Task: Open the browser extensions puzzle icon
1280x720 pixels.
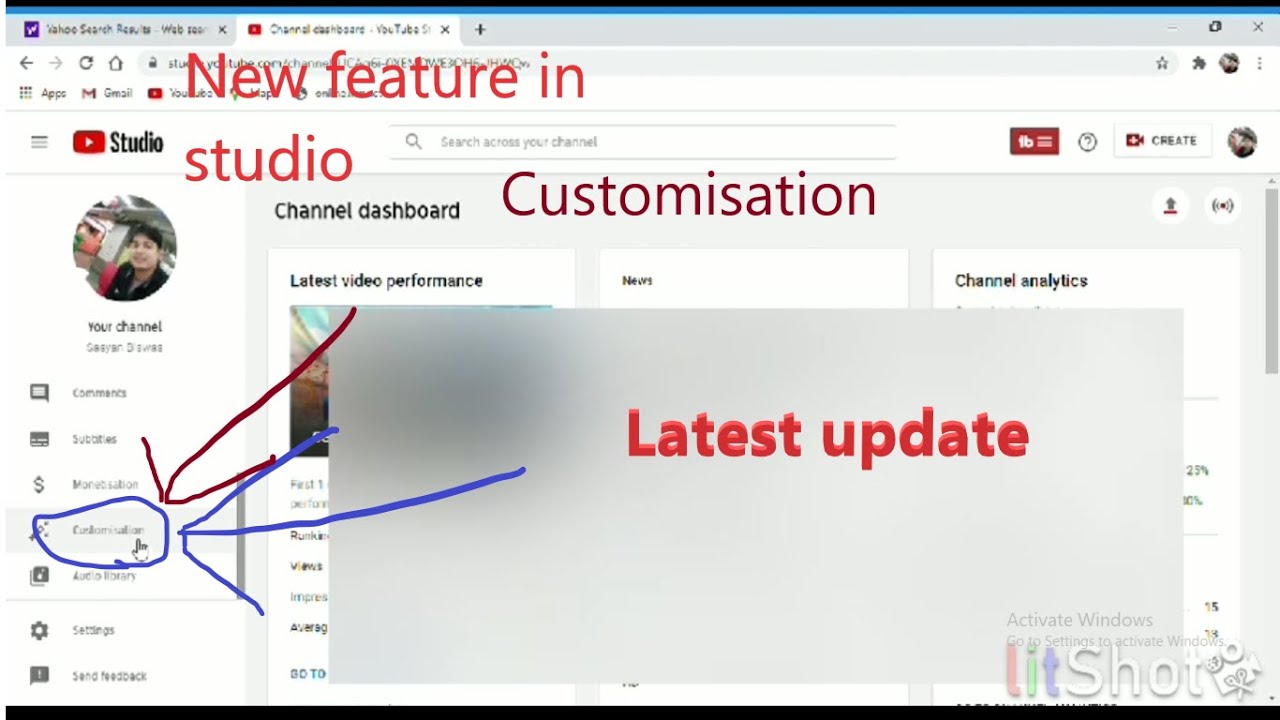Action: pyautogui.click(x=1199, y=63)
